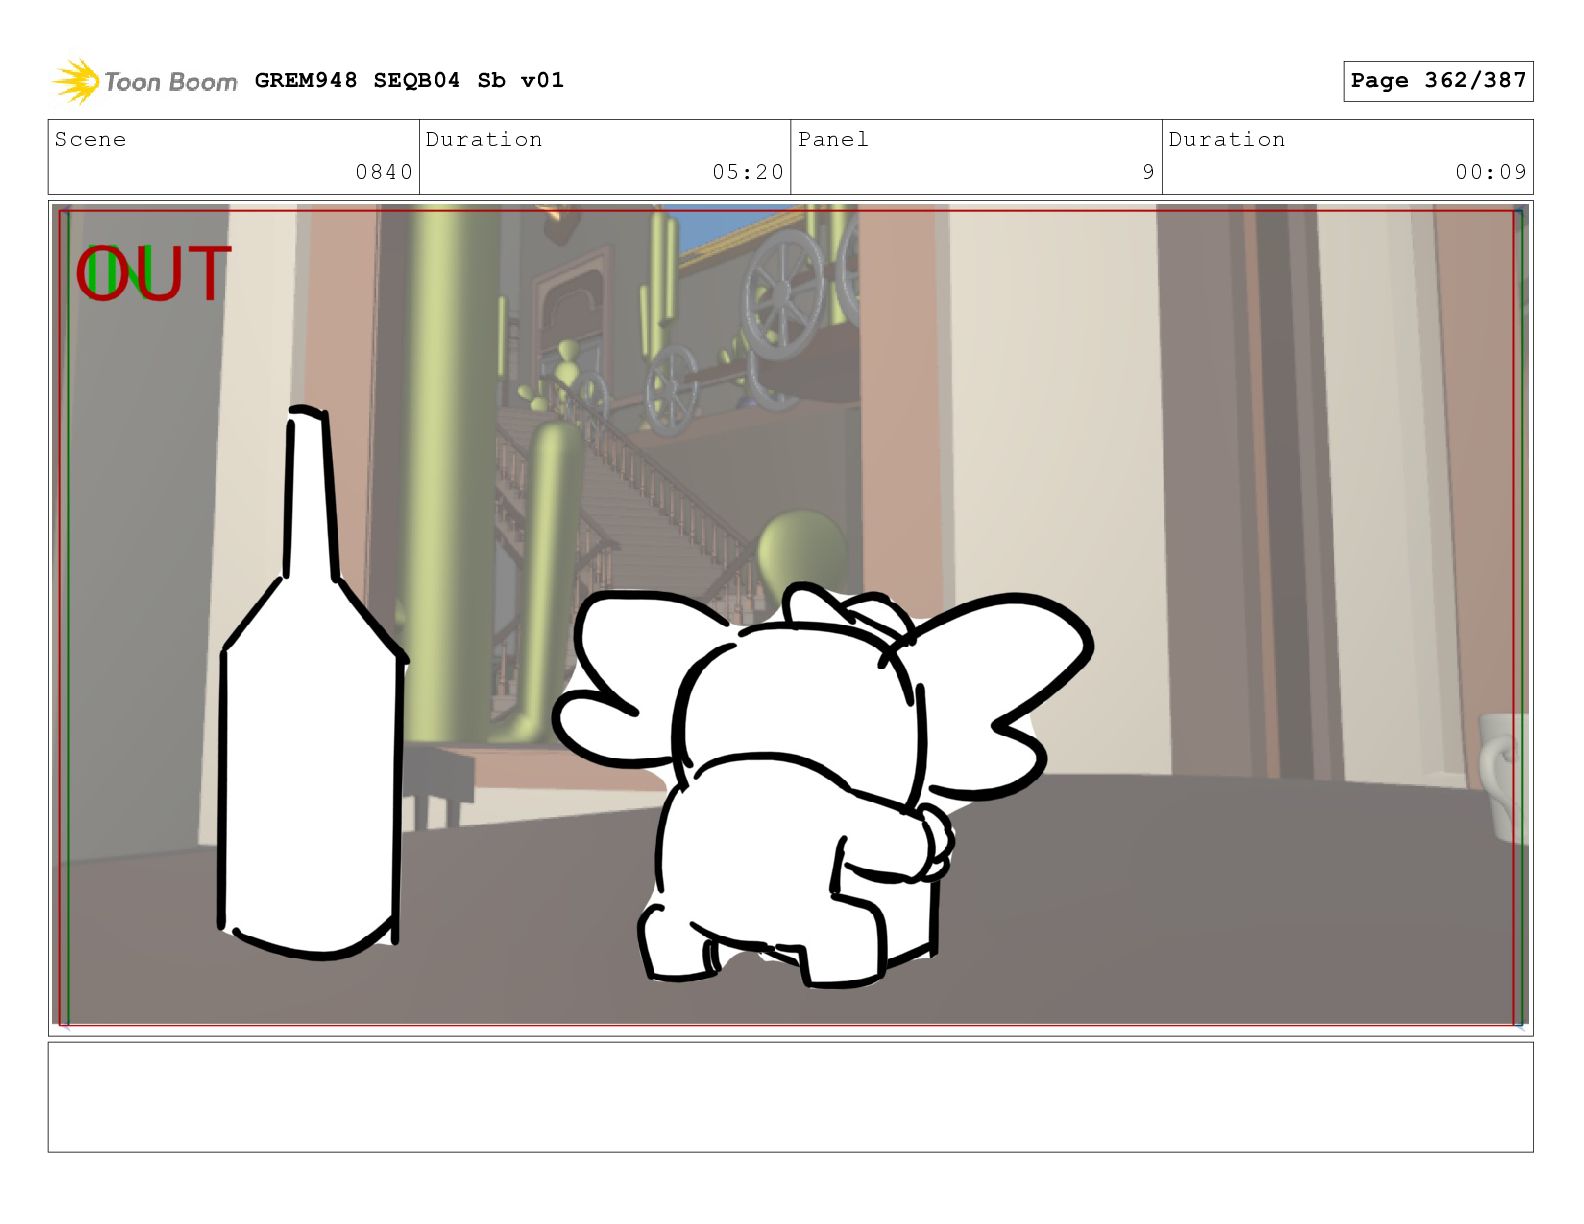Click the Scene label
The height and width of the screenshot is (1224, 1584).
[91, 139]
